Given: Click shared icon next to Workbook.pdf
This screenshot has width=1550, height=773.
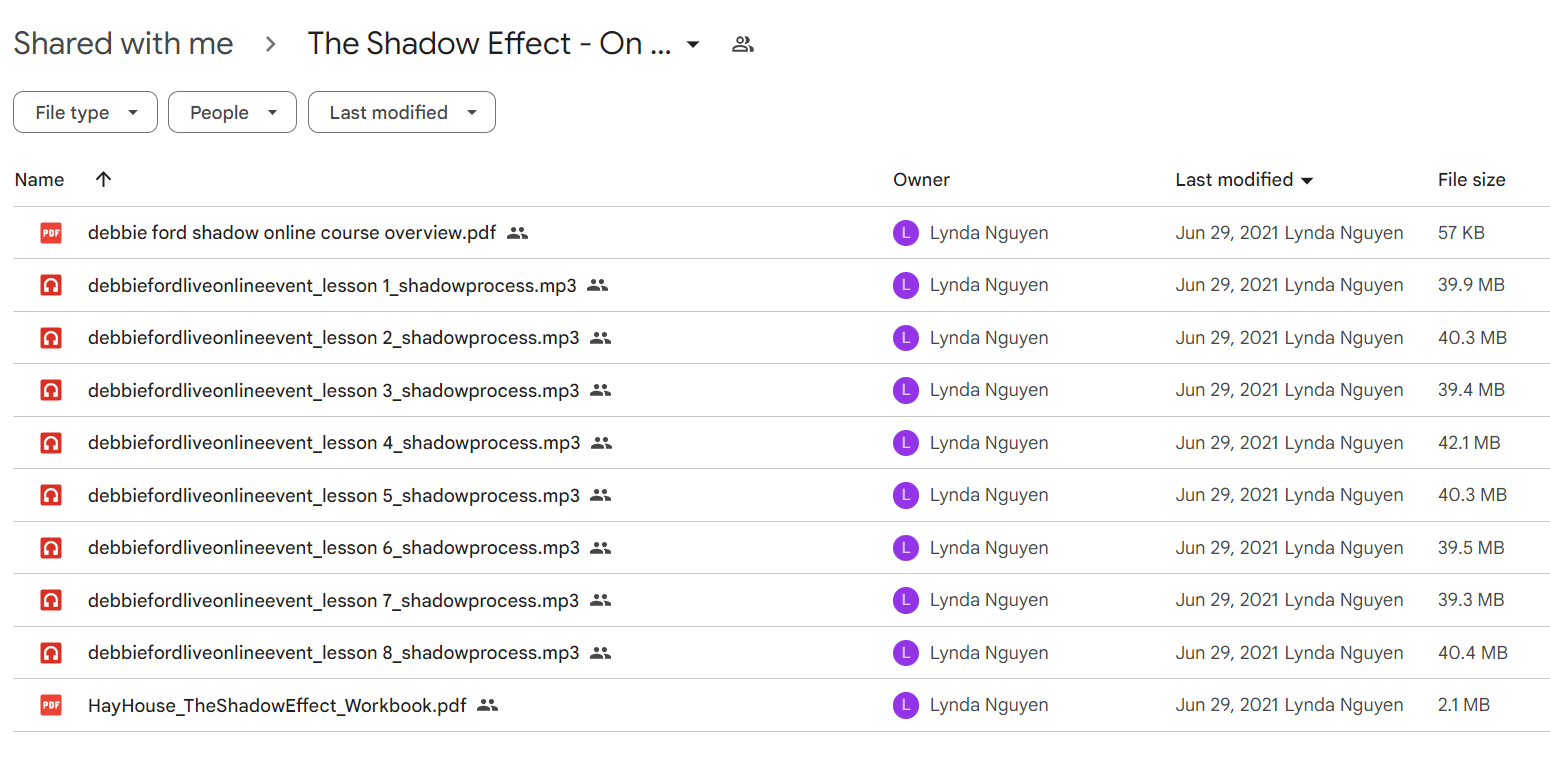Looking at the screenshot, I should pos(487,705).
